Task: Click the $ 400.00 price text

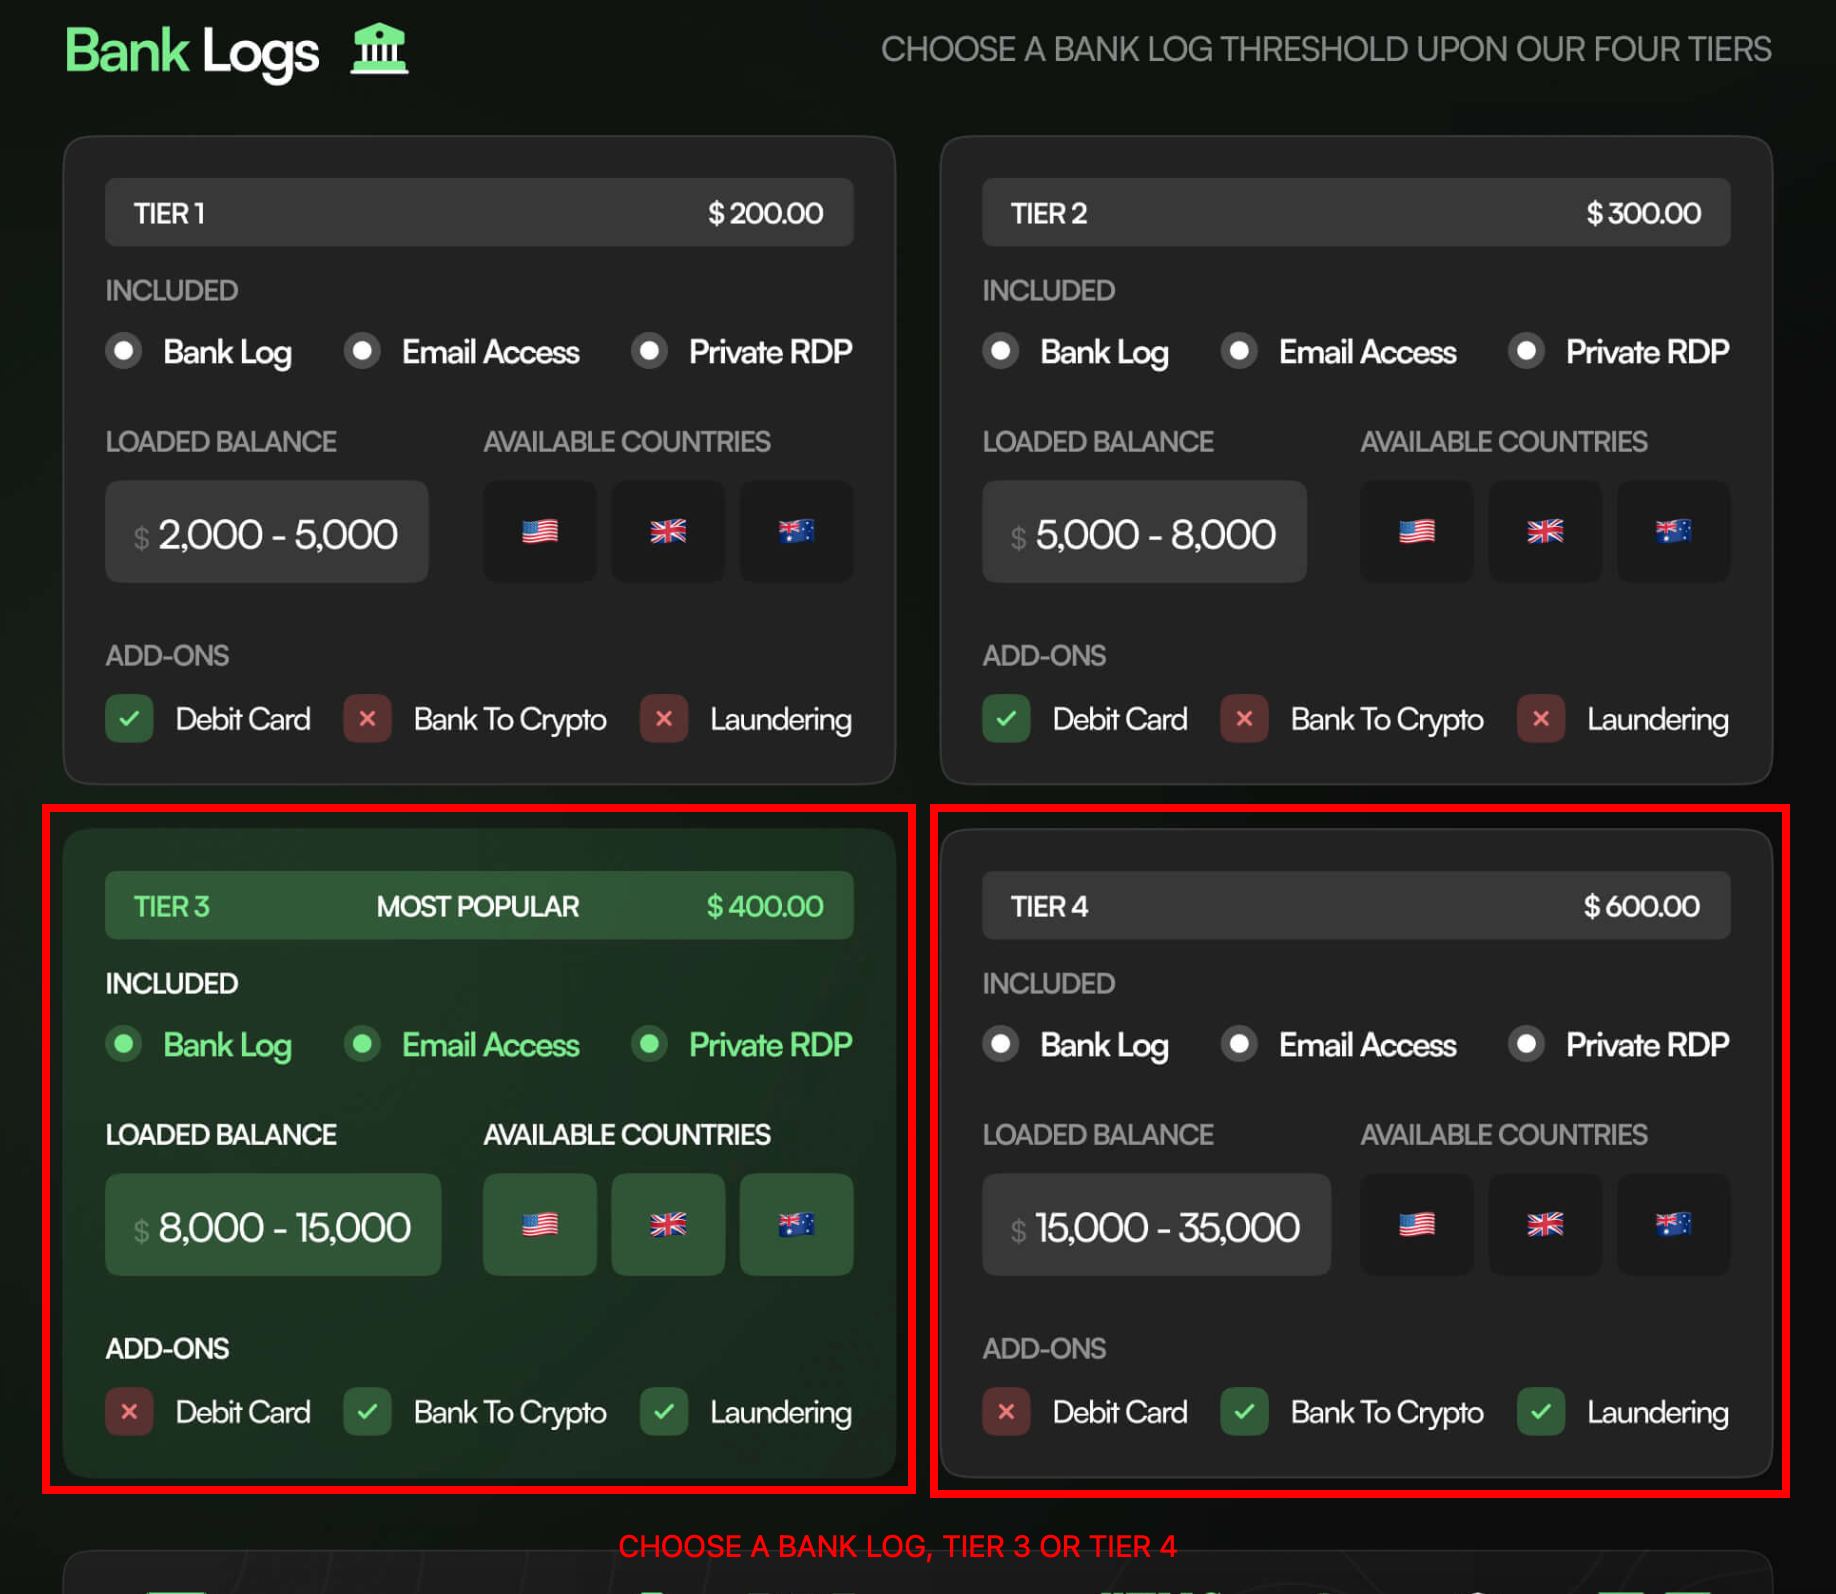Action: pos(765,906)
